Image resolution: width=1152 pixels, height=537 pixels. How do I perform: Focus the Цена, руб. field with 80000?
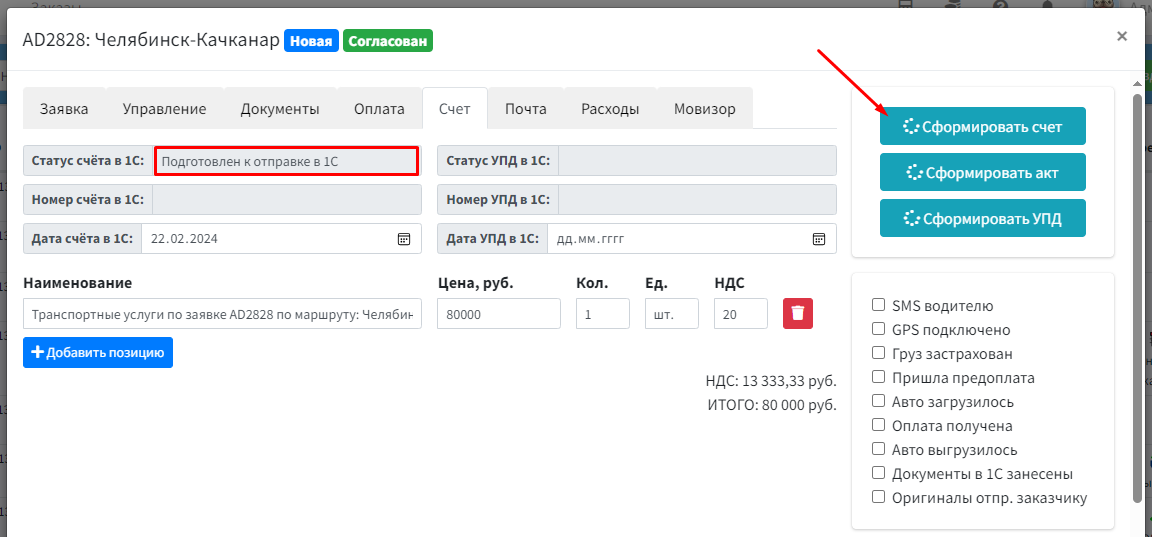[x=499, y=314]
